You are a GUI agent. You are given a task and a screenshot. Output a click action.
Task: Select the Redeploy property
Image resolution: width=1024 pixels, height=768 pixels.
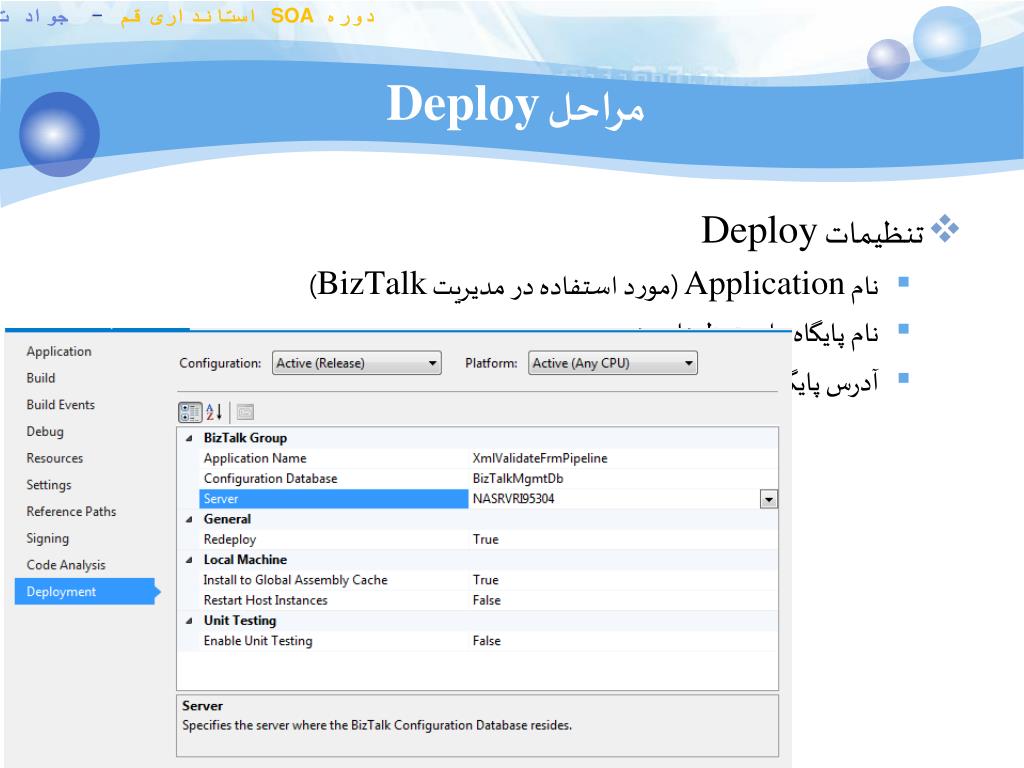pos(333,539)
